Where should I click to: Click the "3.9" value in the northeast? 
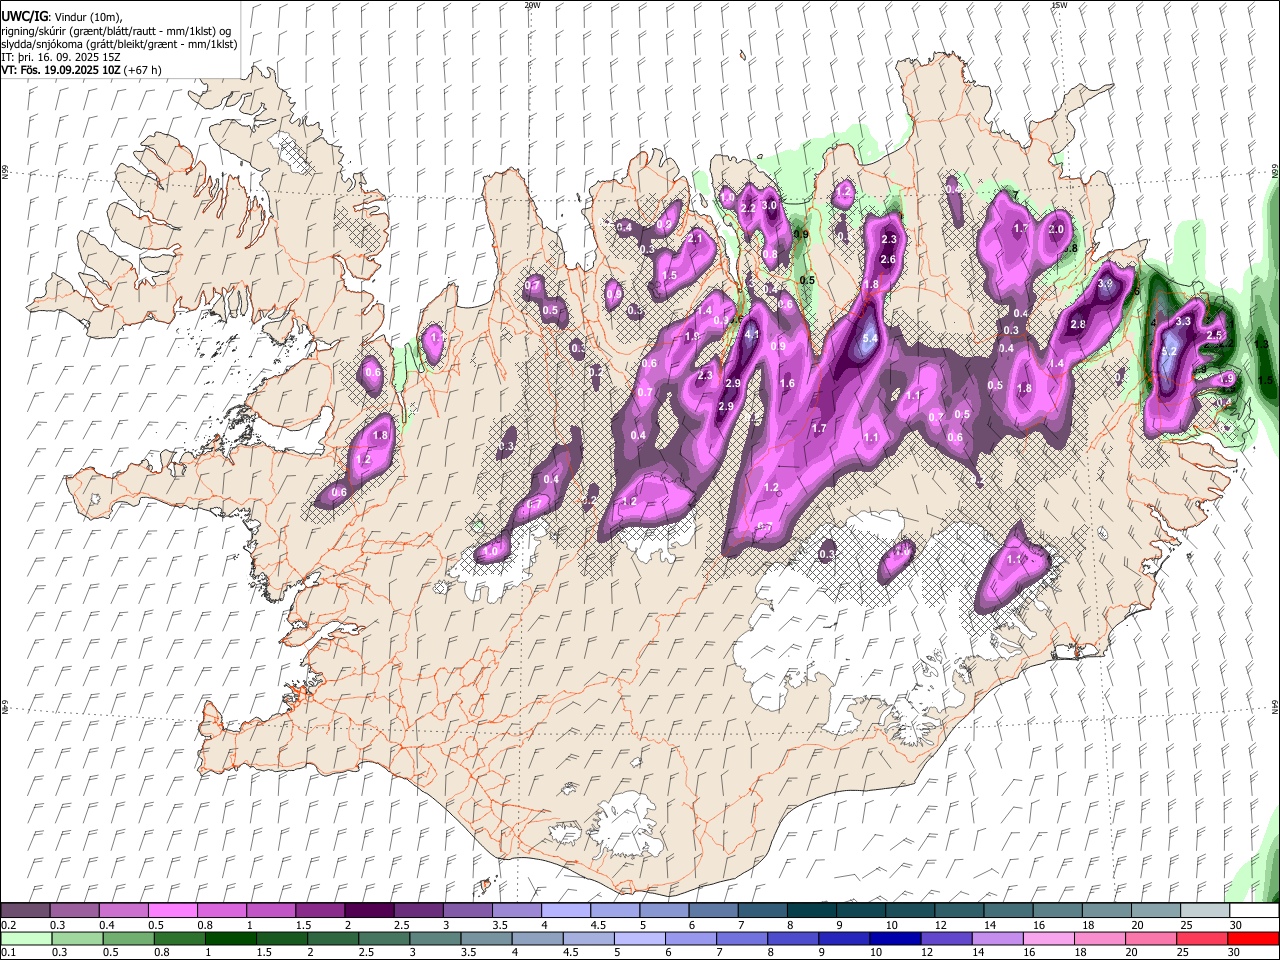pos(1106,284)
